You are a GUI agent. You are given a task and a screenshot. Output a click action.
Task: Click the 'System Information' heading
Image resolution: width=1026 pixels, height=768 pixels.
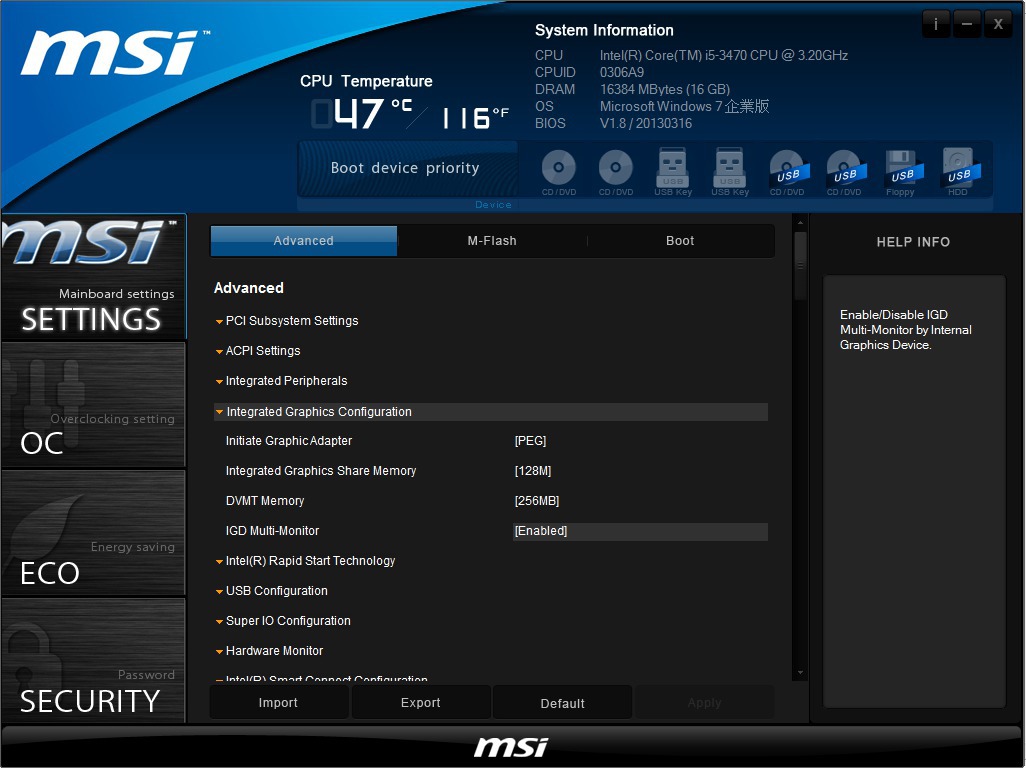point(604,30)
